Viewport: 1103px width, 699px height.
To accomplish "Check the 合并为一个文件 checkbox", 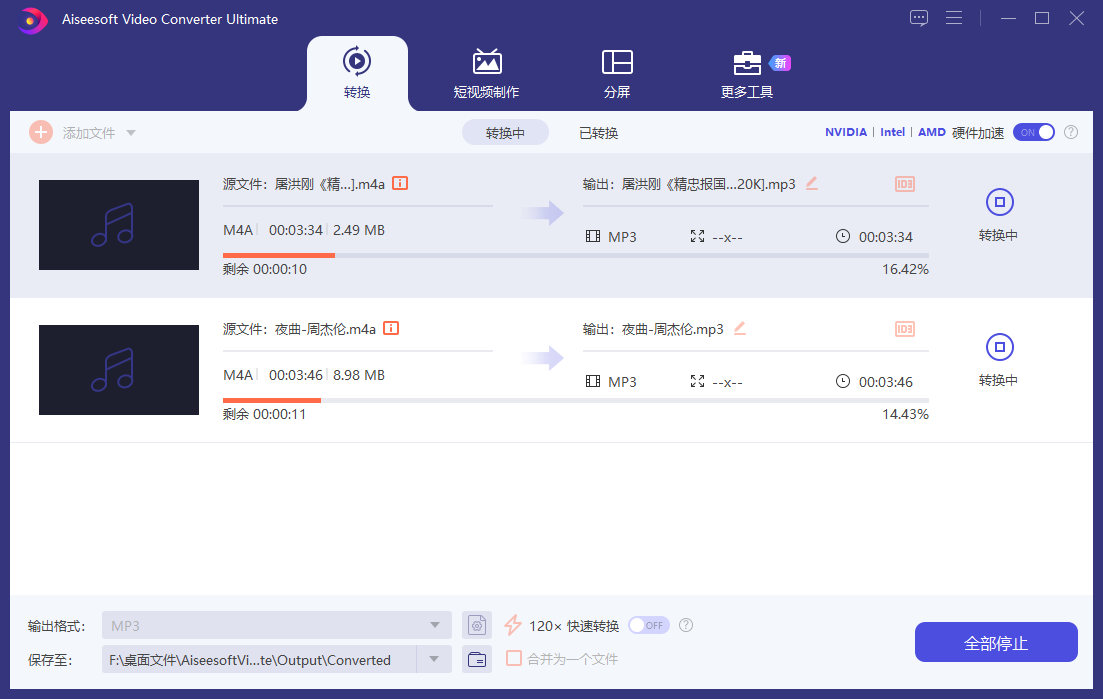I will [514, 658].
